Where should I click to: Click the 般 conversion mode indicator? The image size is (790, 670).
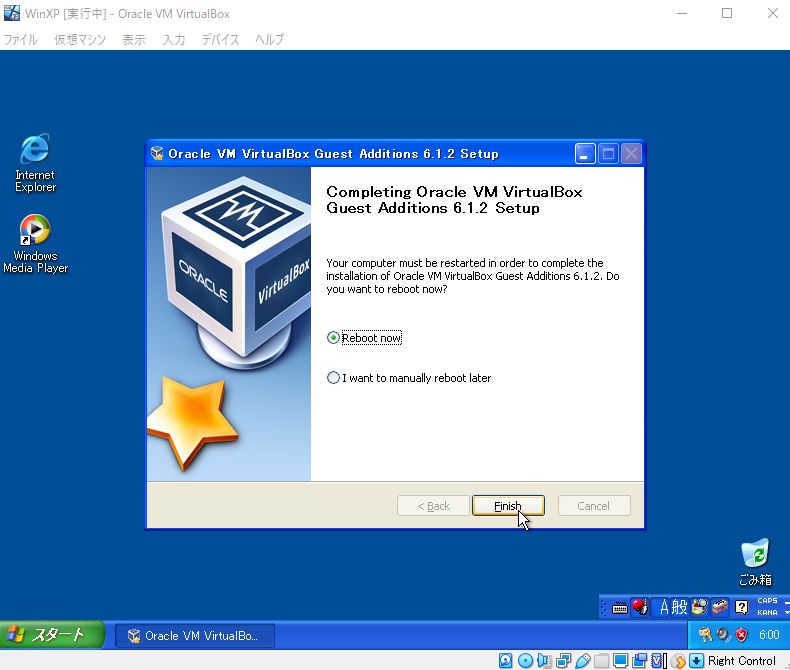(680, 607)
